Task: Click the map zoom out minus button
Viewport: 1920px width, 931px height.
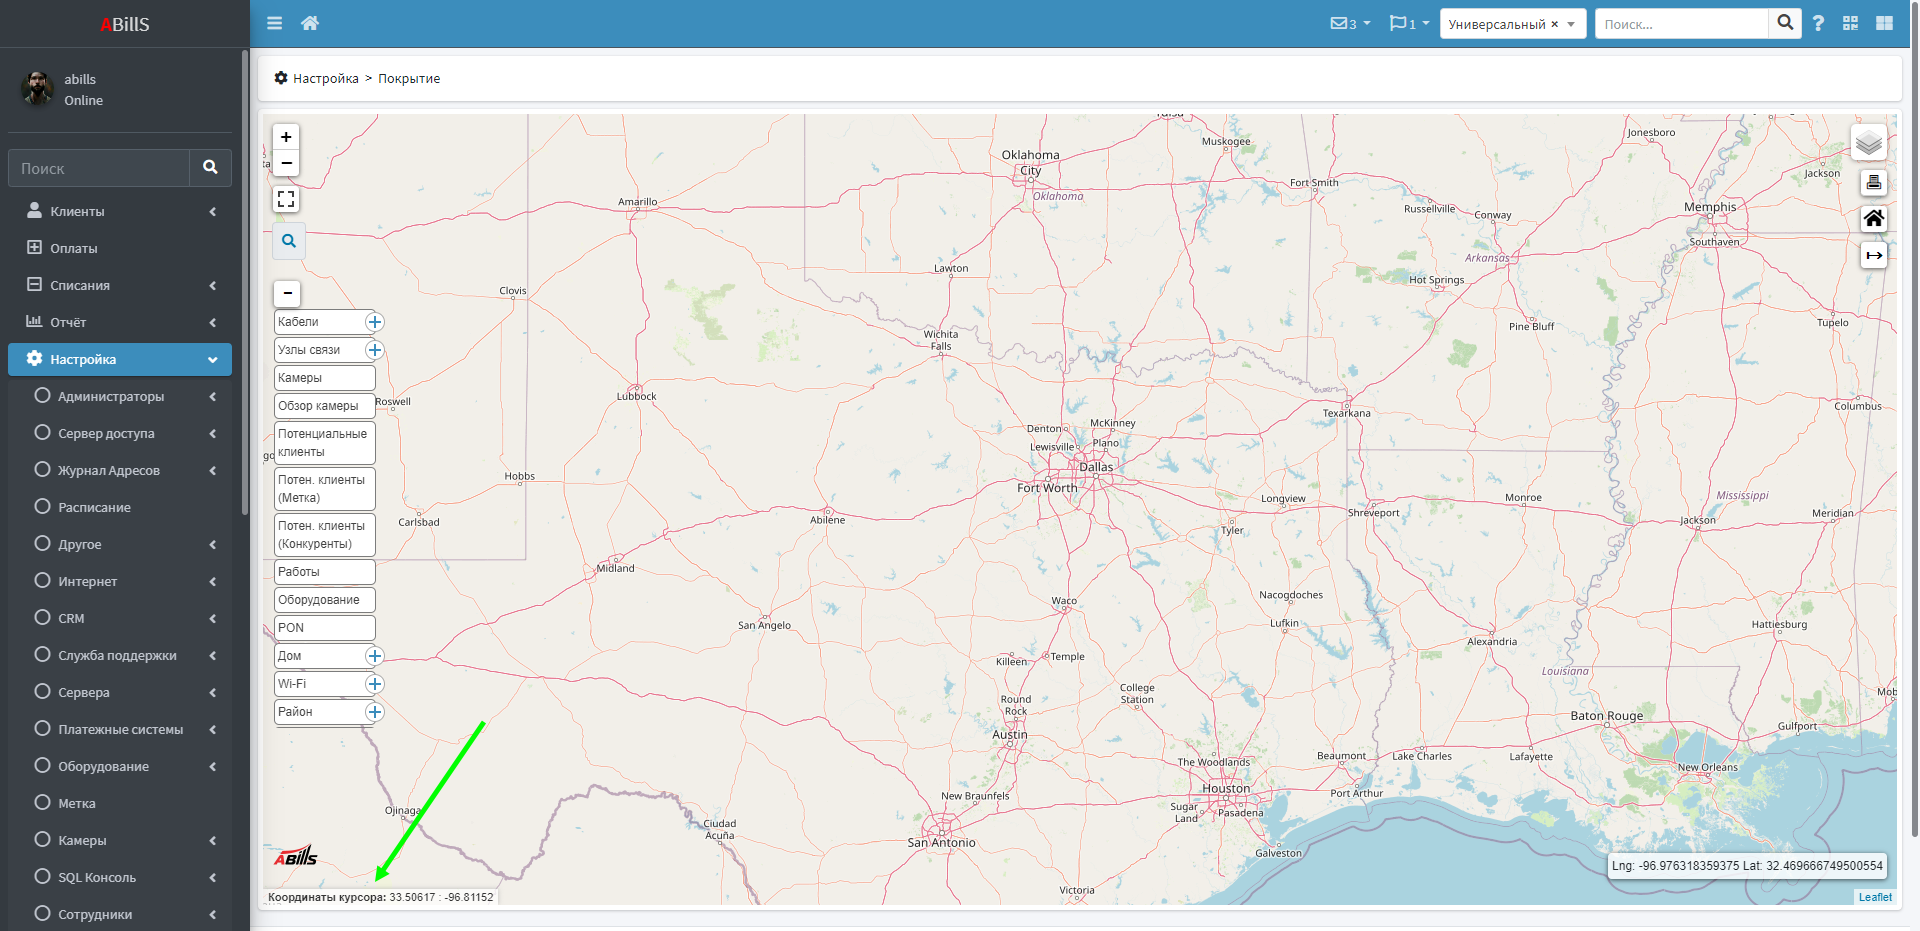Action: 286,163
